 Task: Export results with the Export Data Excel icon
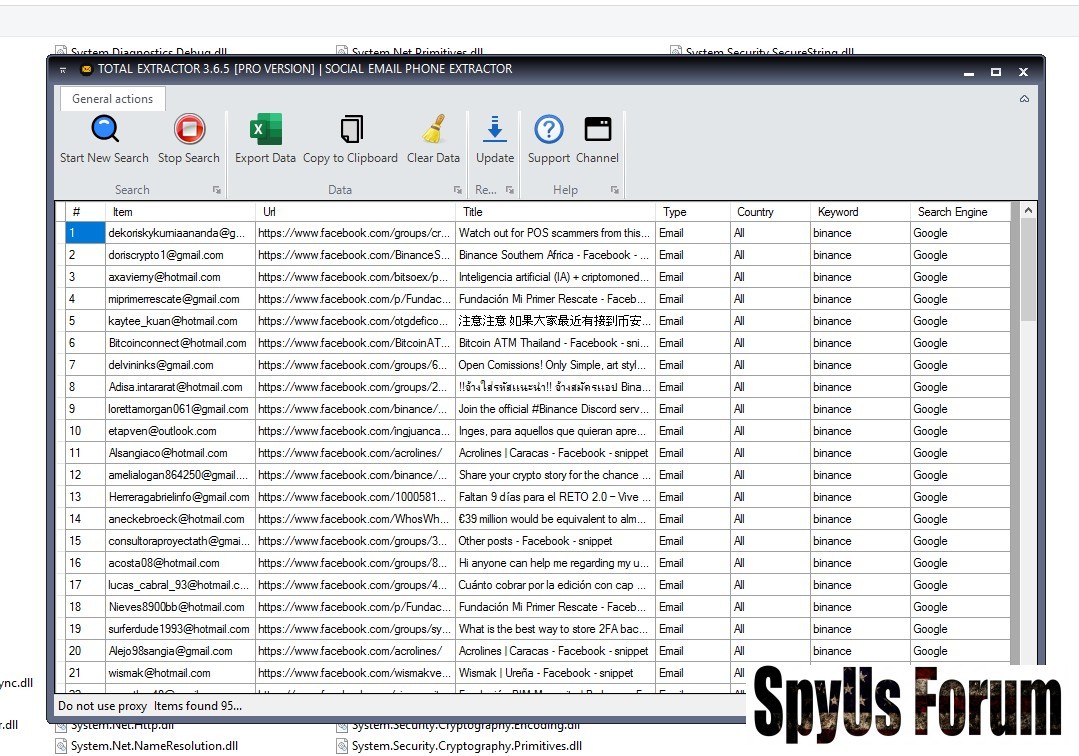(265, 130)
